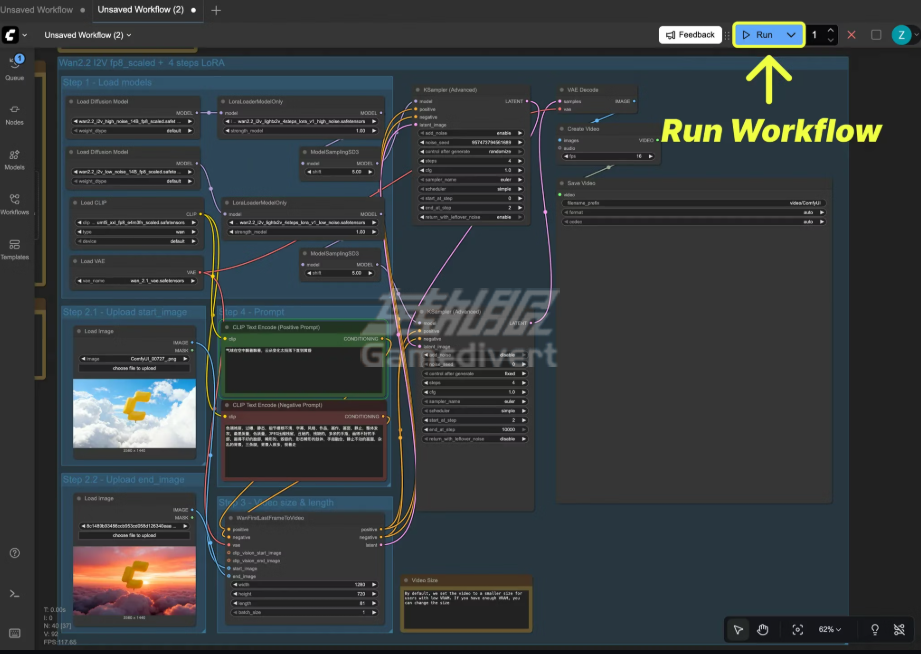
Task: Open the Templates sidebar icon
Action: [15, 249]
